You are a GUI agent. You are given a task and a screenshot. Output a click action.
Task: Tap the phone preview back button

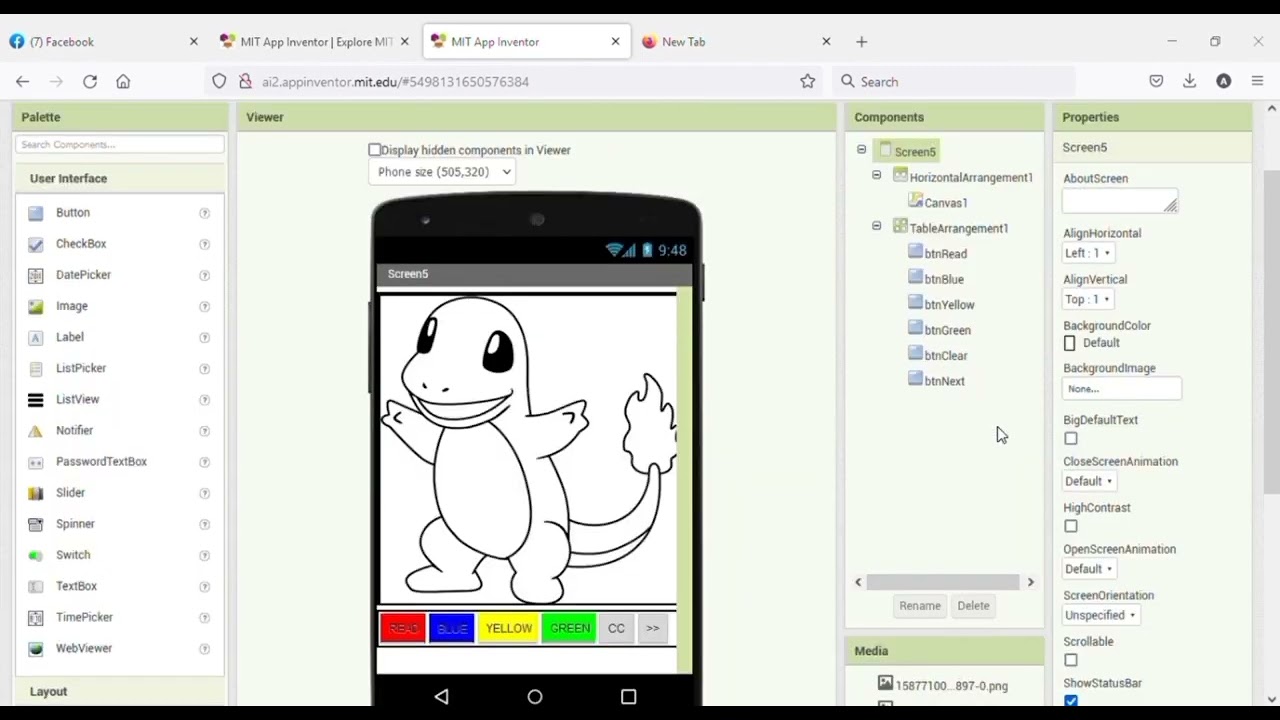pyautogui.click(x=441, y=696)
